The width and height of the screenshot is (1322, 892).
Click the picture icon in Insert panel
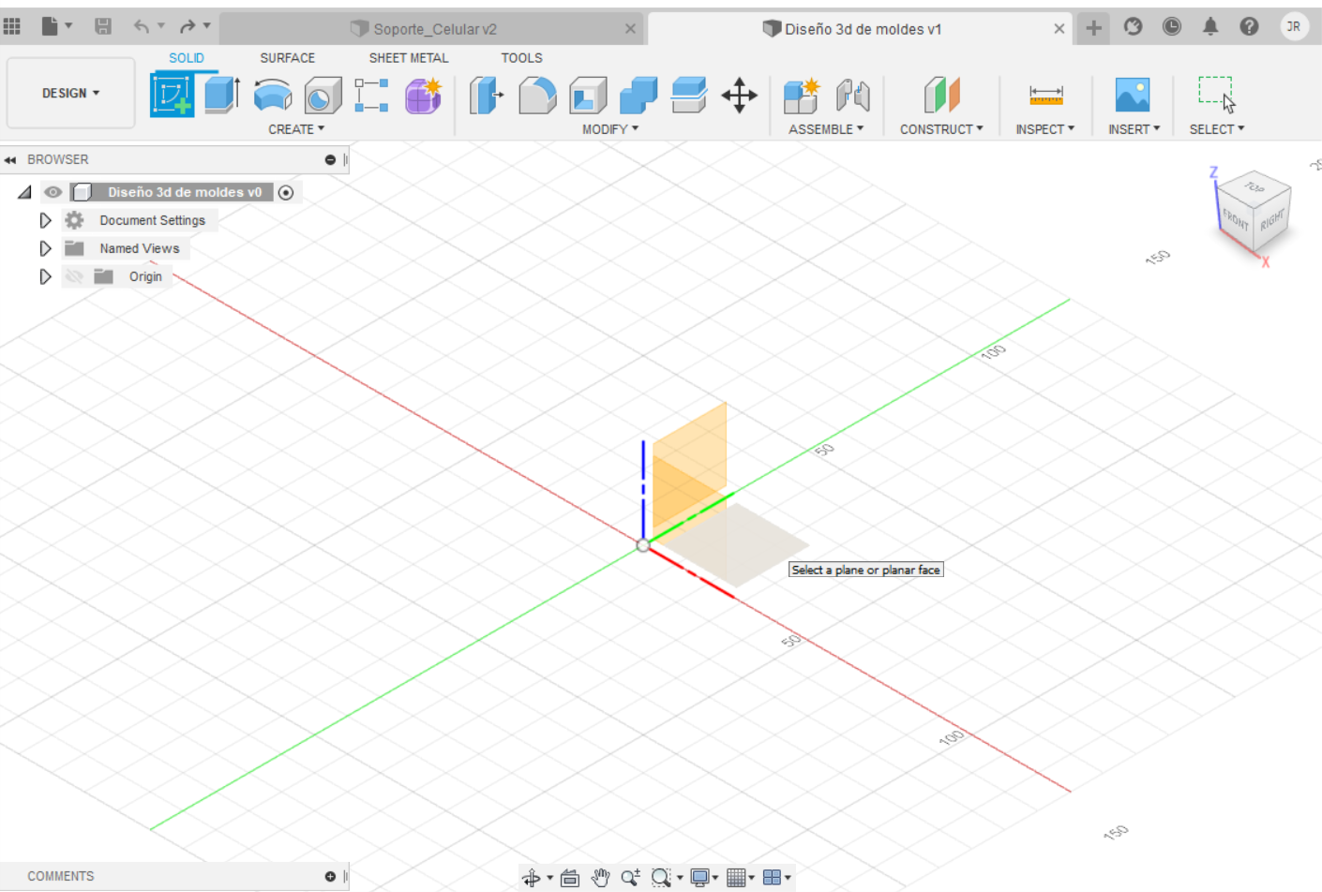[1133, 96]
